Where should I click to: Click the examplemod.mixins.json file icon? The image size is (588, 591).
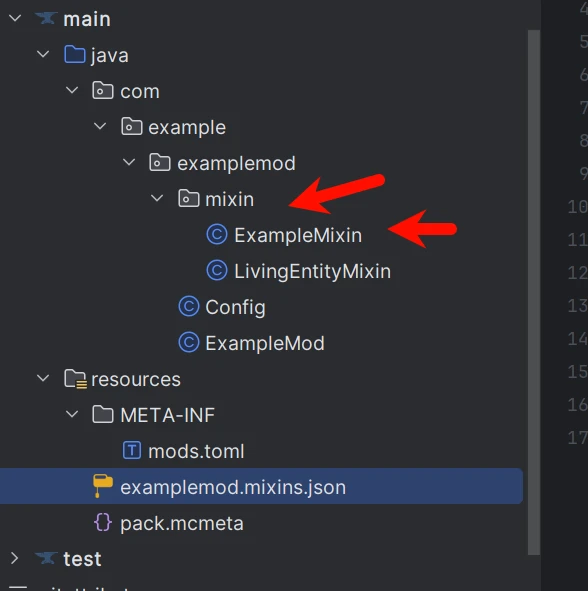click(x=103, y=486)
